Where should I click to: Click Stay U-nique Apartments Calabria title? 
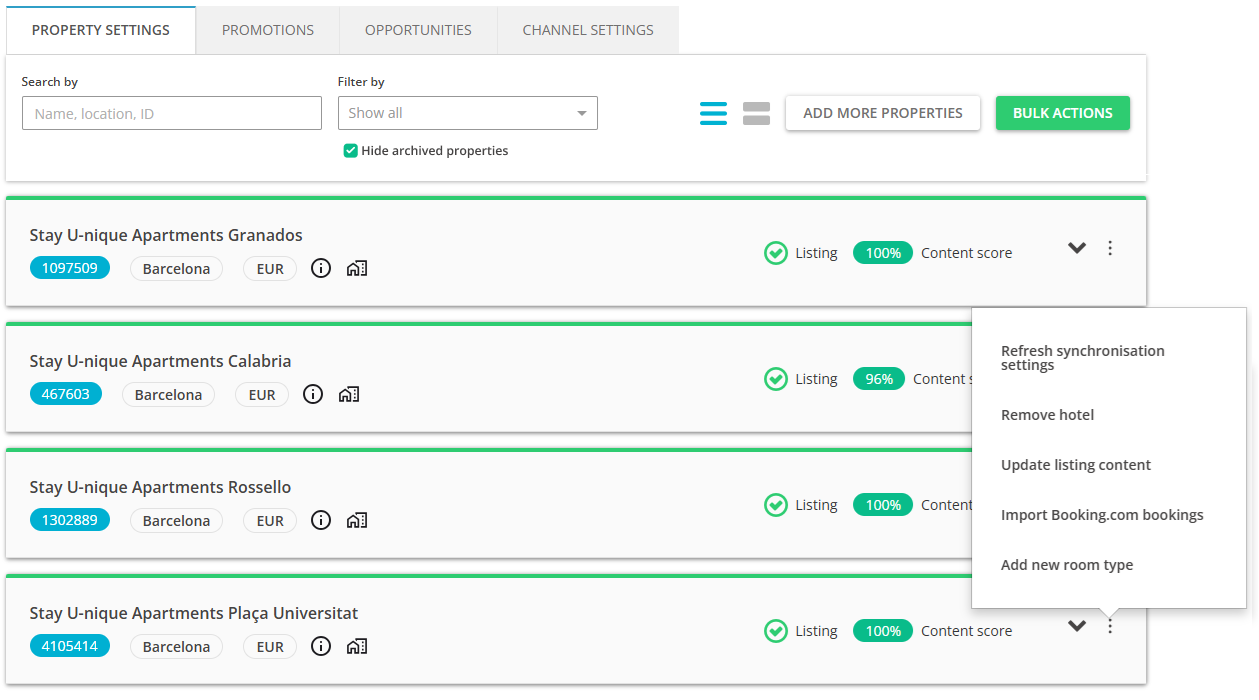(x=160, y=362)
